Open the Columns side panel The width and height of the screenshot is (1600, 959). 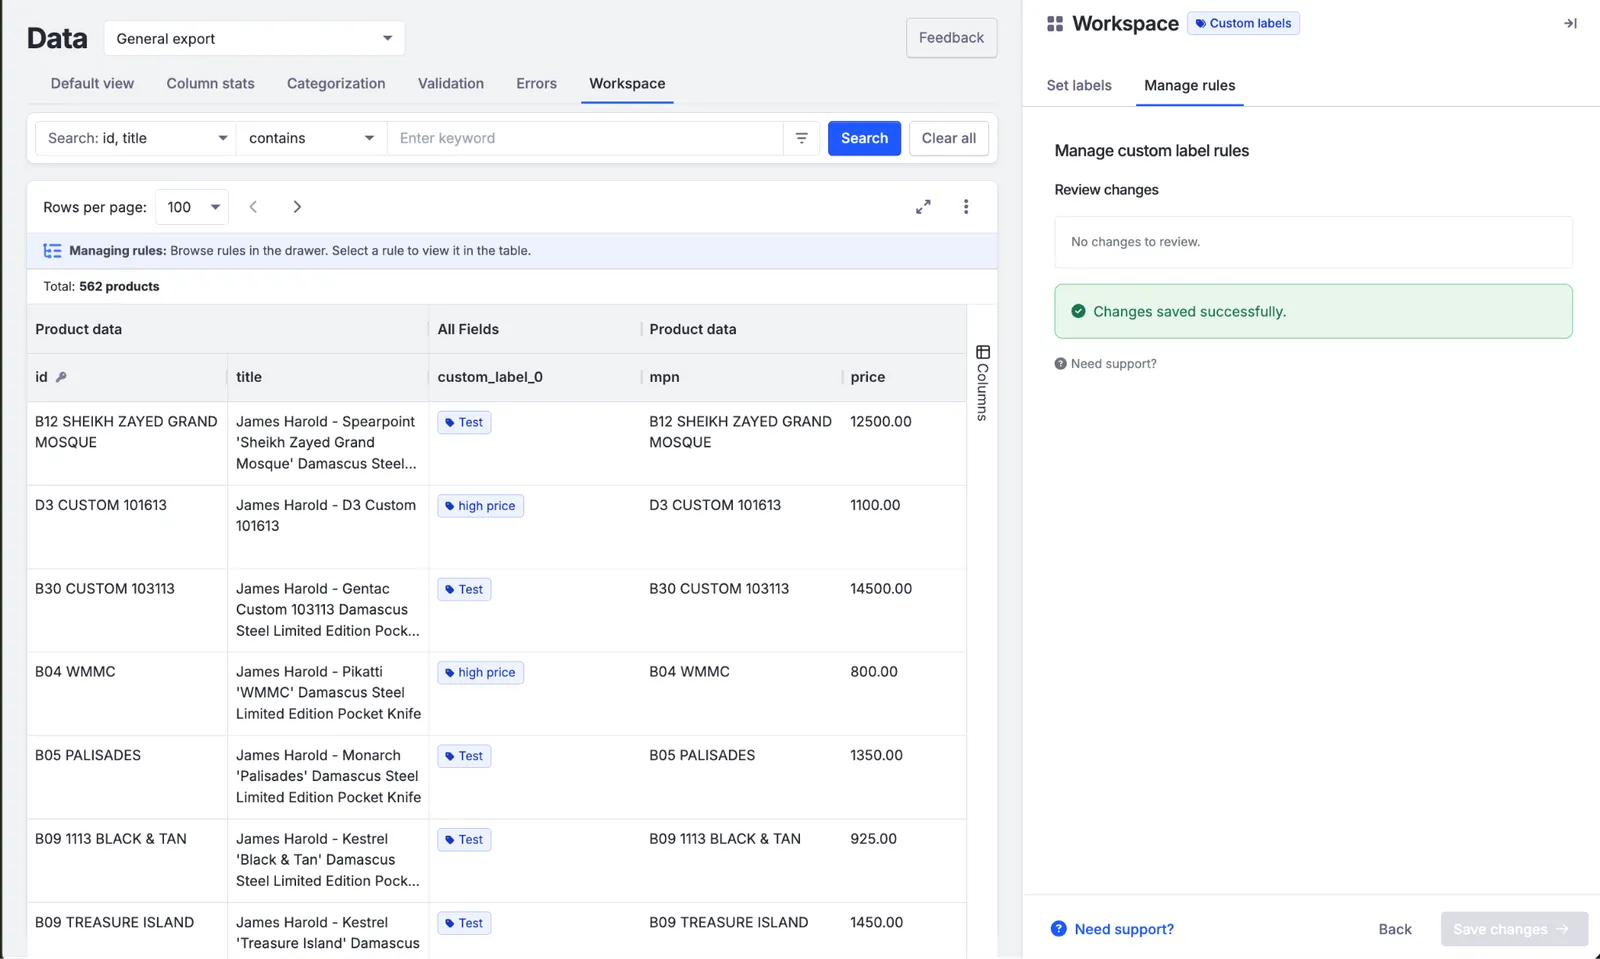(983, 383)
